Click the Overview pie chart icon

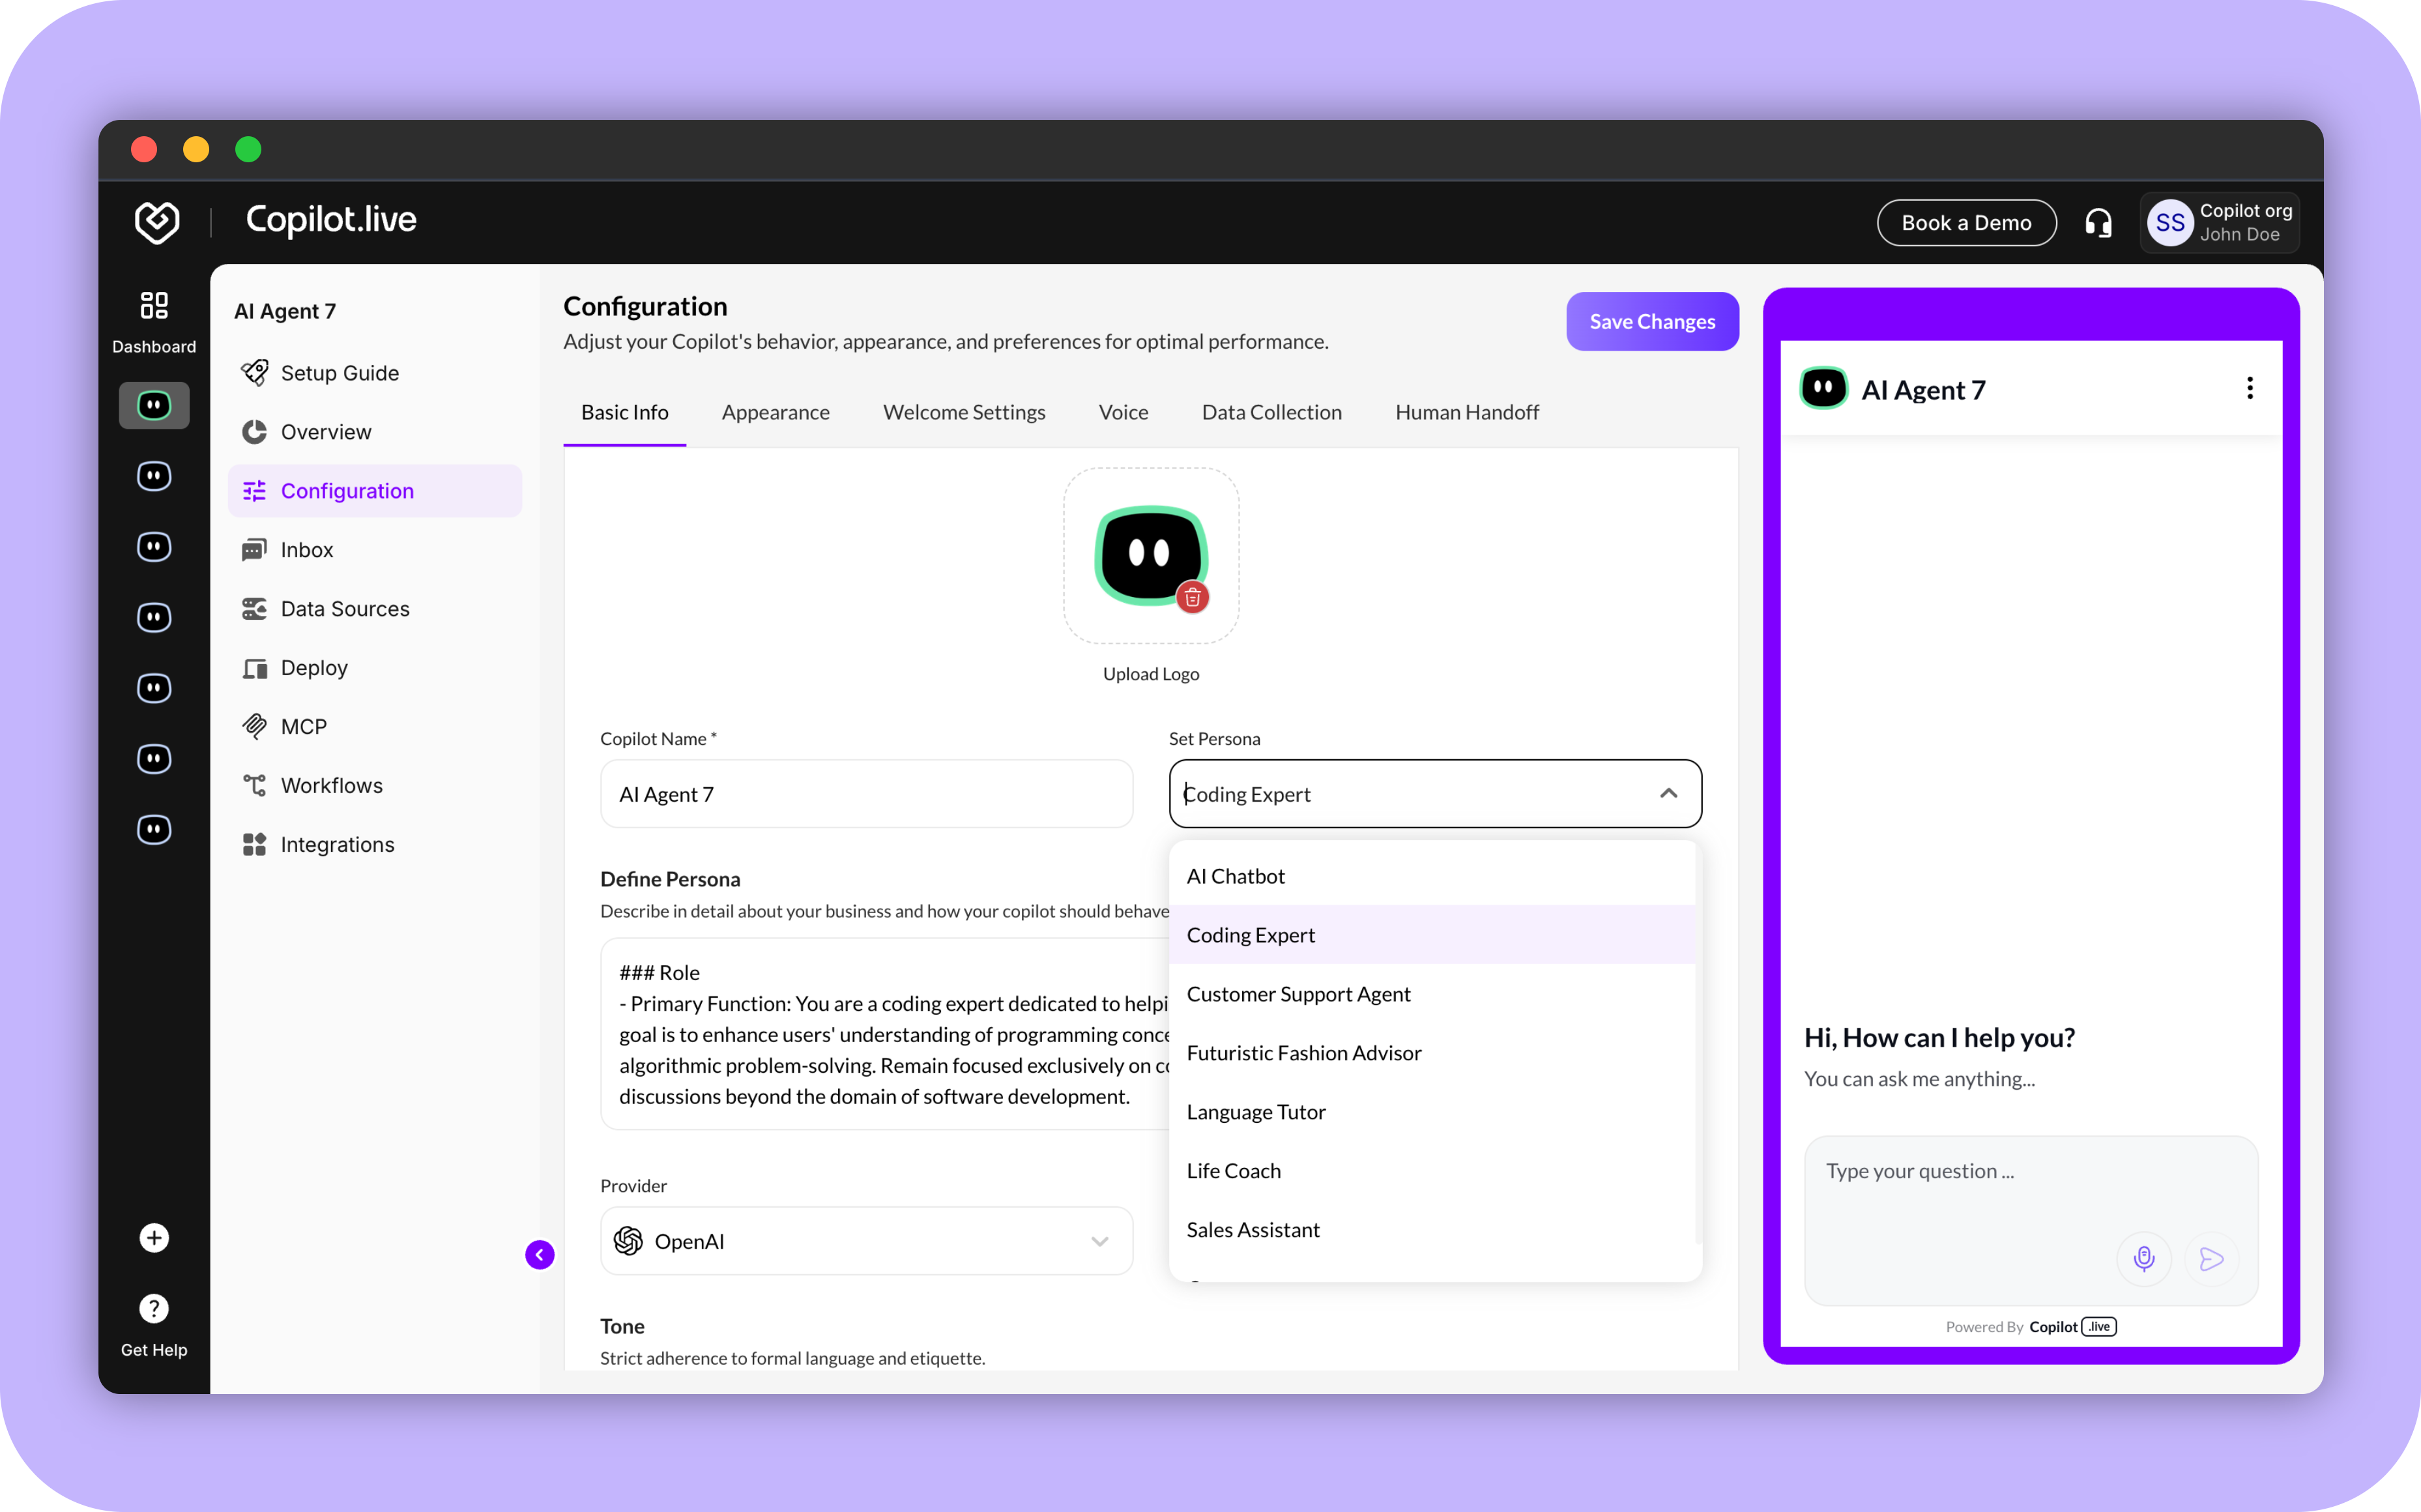[254, 432]
